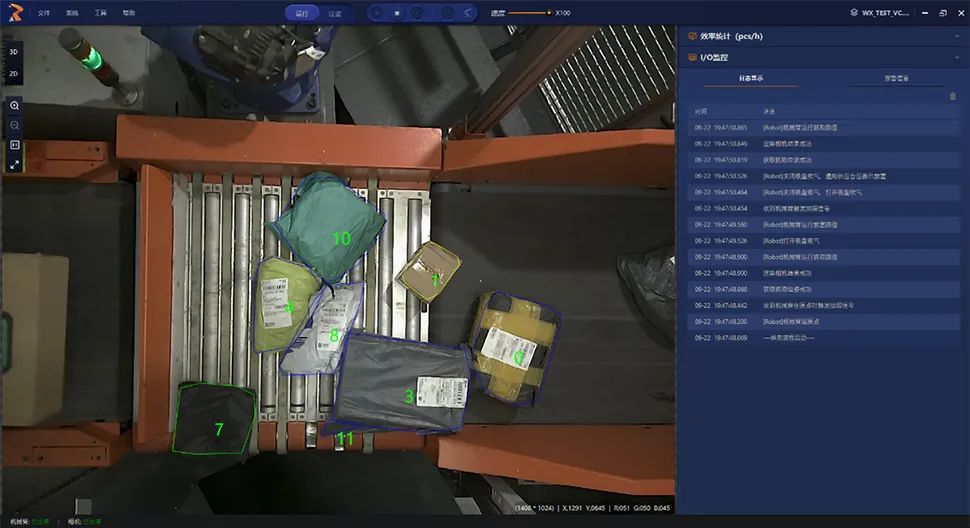The width and height of the screenshot is (970, 528).
Task: Click the 1:1 actual size icon
Action: click(x=14, y=145)
